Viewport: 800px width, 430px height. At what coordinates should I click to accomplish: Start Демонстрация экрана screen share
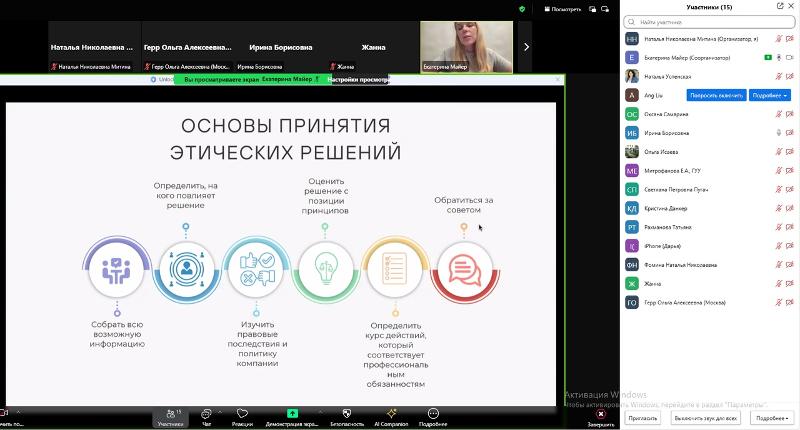pyautogui.click(x=292, y=415)
